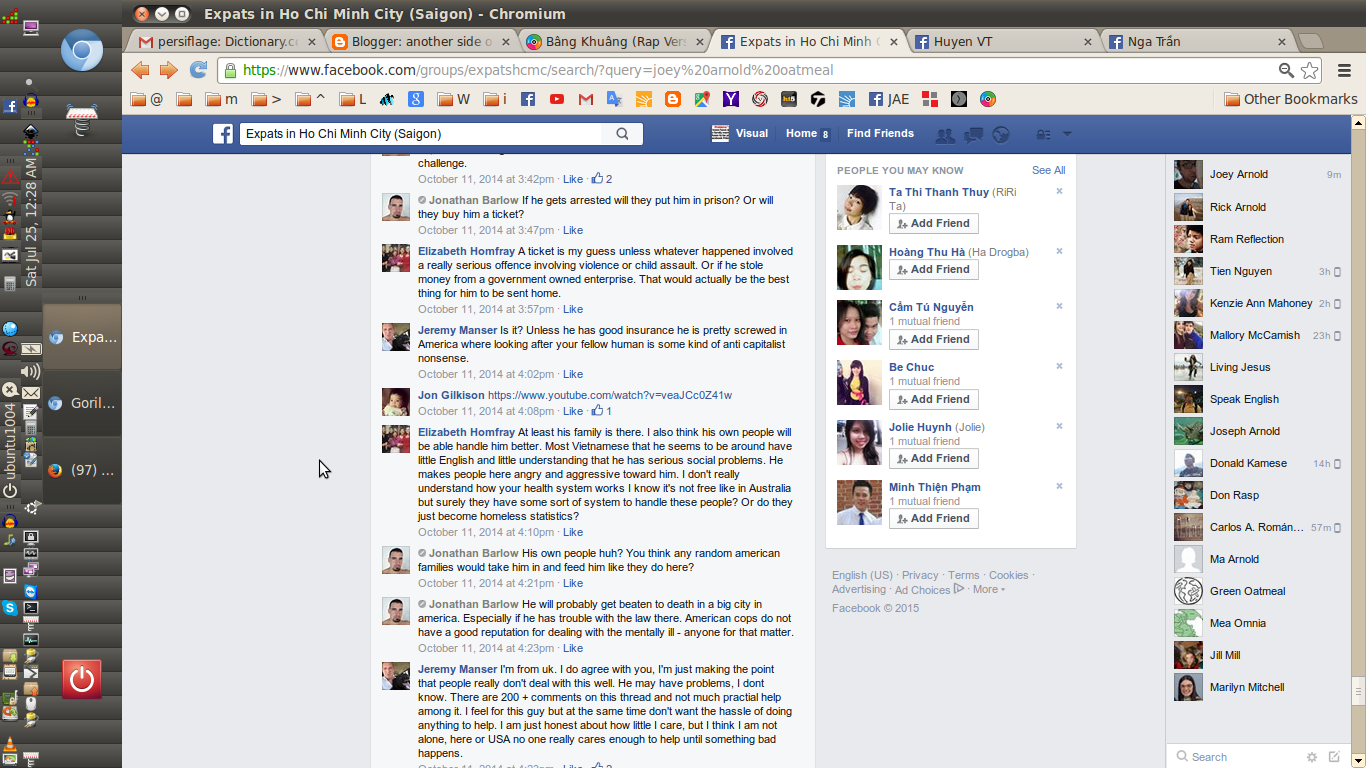Image resolution: width=1366 pixels, height=768 pixels.
Task: Open the '^' bookmarks folder
Action: tap(311, 99)
